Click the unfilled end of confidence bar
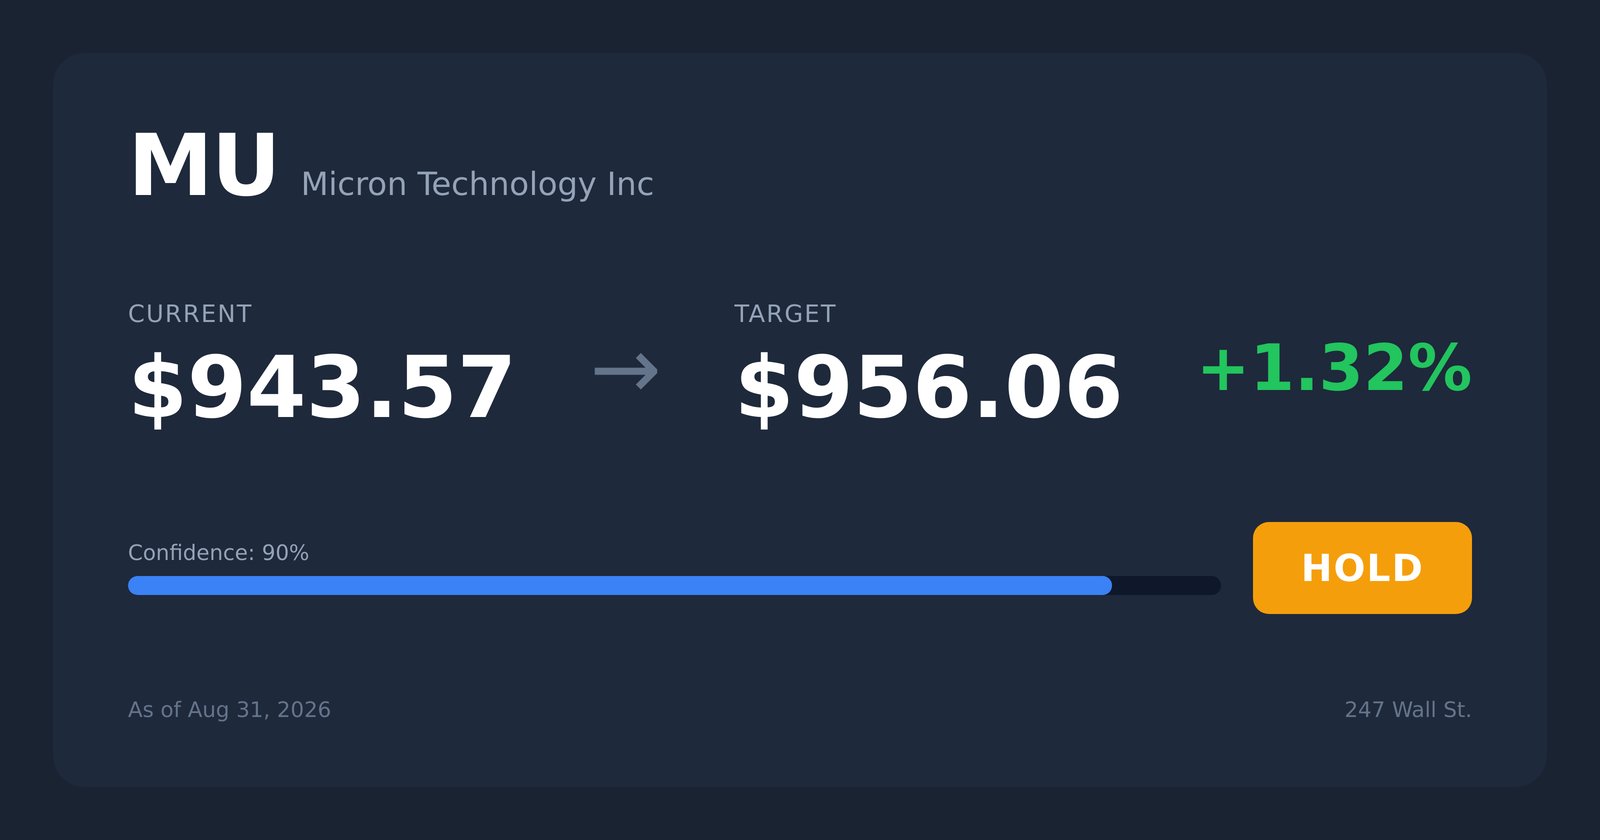This screenshot has width=1600, height=840. pyautogui.click(x=1166, y=585)
